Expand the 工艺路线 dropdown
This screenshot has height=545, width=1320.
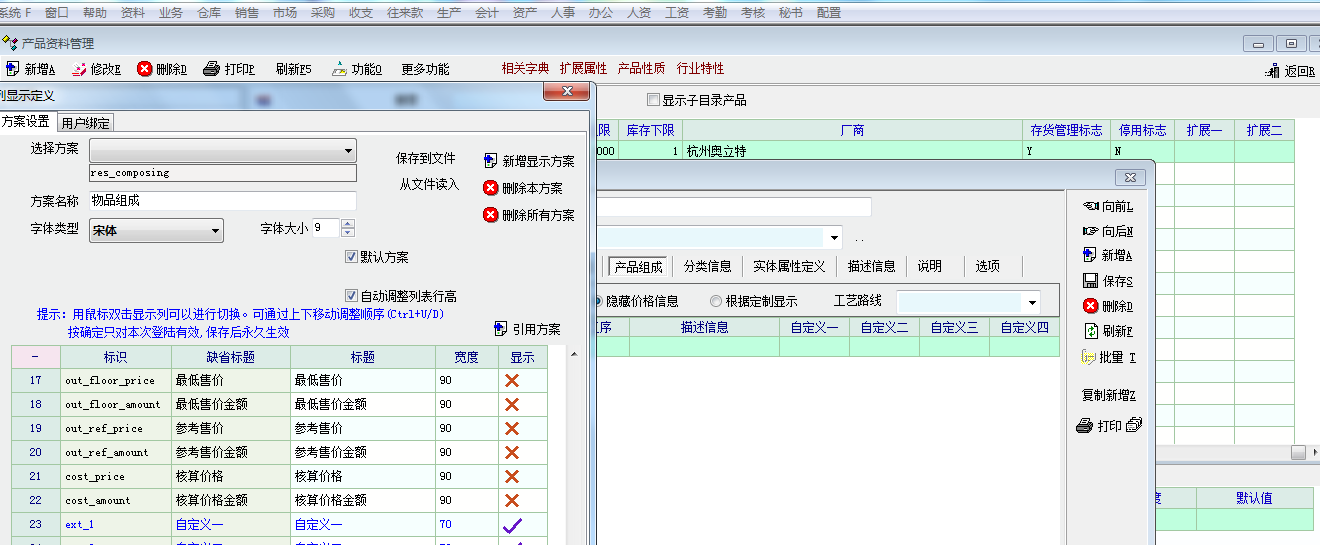pyautogui.click(x=1031, y=302)
